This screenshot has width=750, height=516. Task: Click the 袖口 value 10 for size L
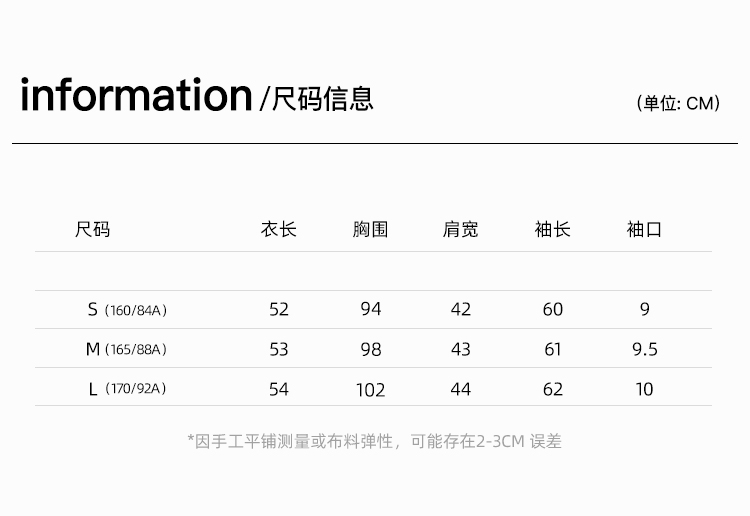pyautogui.click(x=644, y=389)
